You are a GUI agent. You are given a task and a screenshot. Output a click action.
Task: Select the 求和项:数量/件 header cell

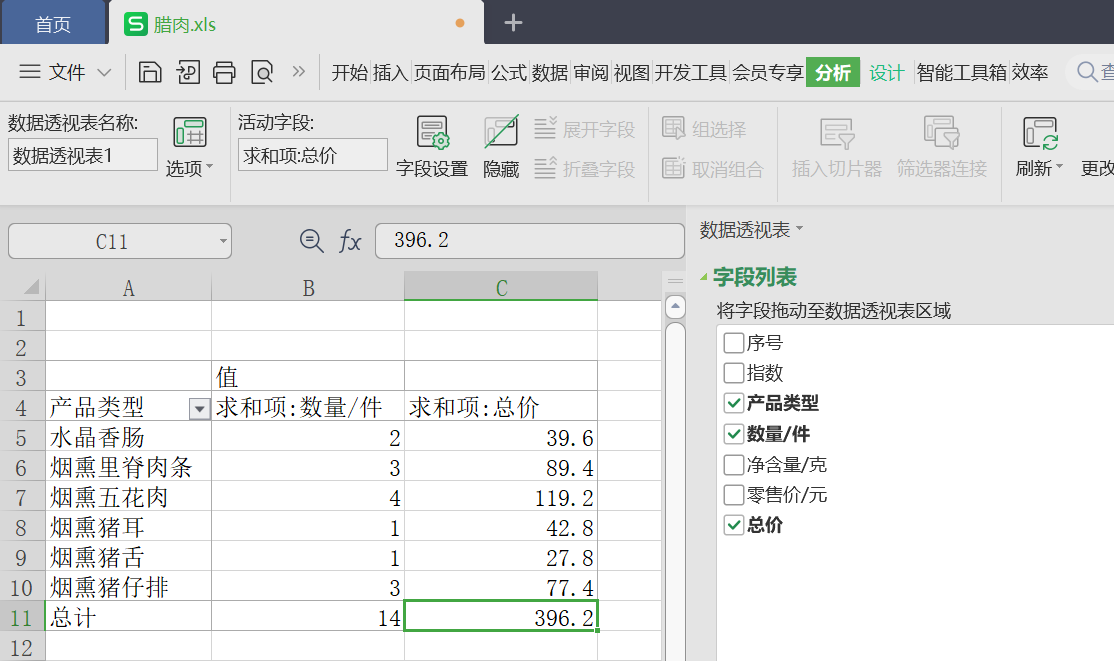tap(308, 407)
